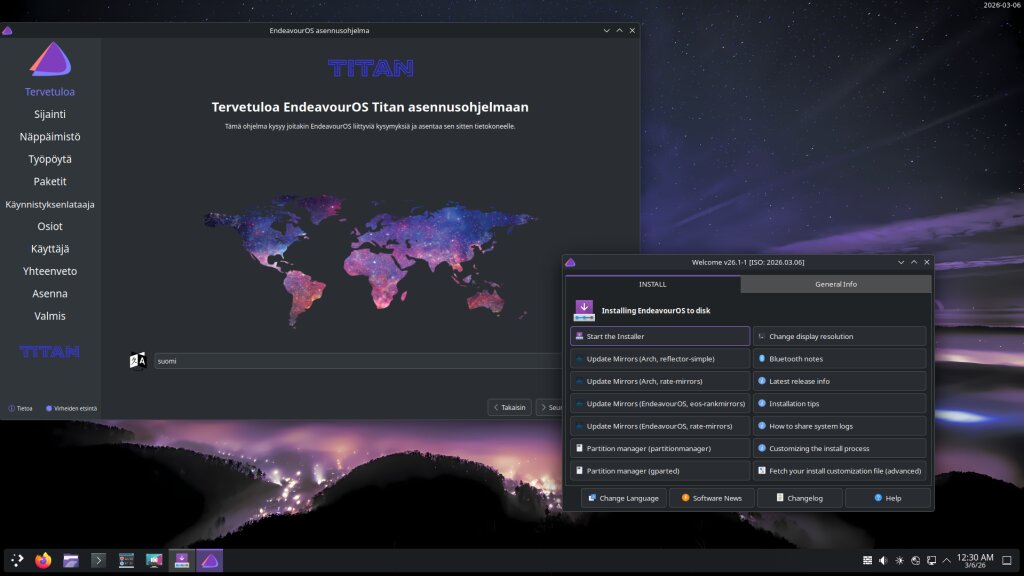Select the INSTALL tab

click(x=652, y=284)
